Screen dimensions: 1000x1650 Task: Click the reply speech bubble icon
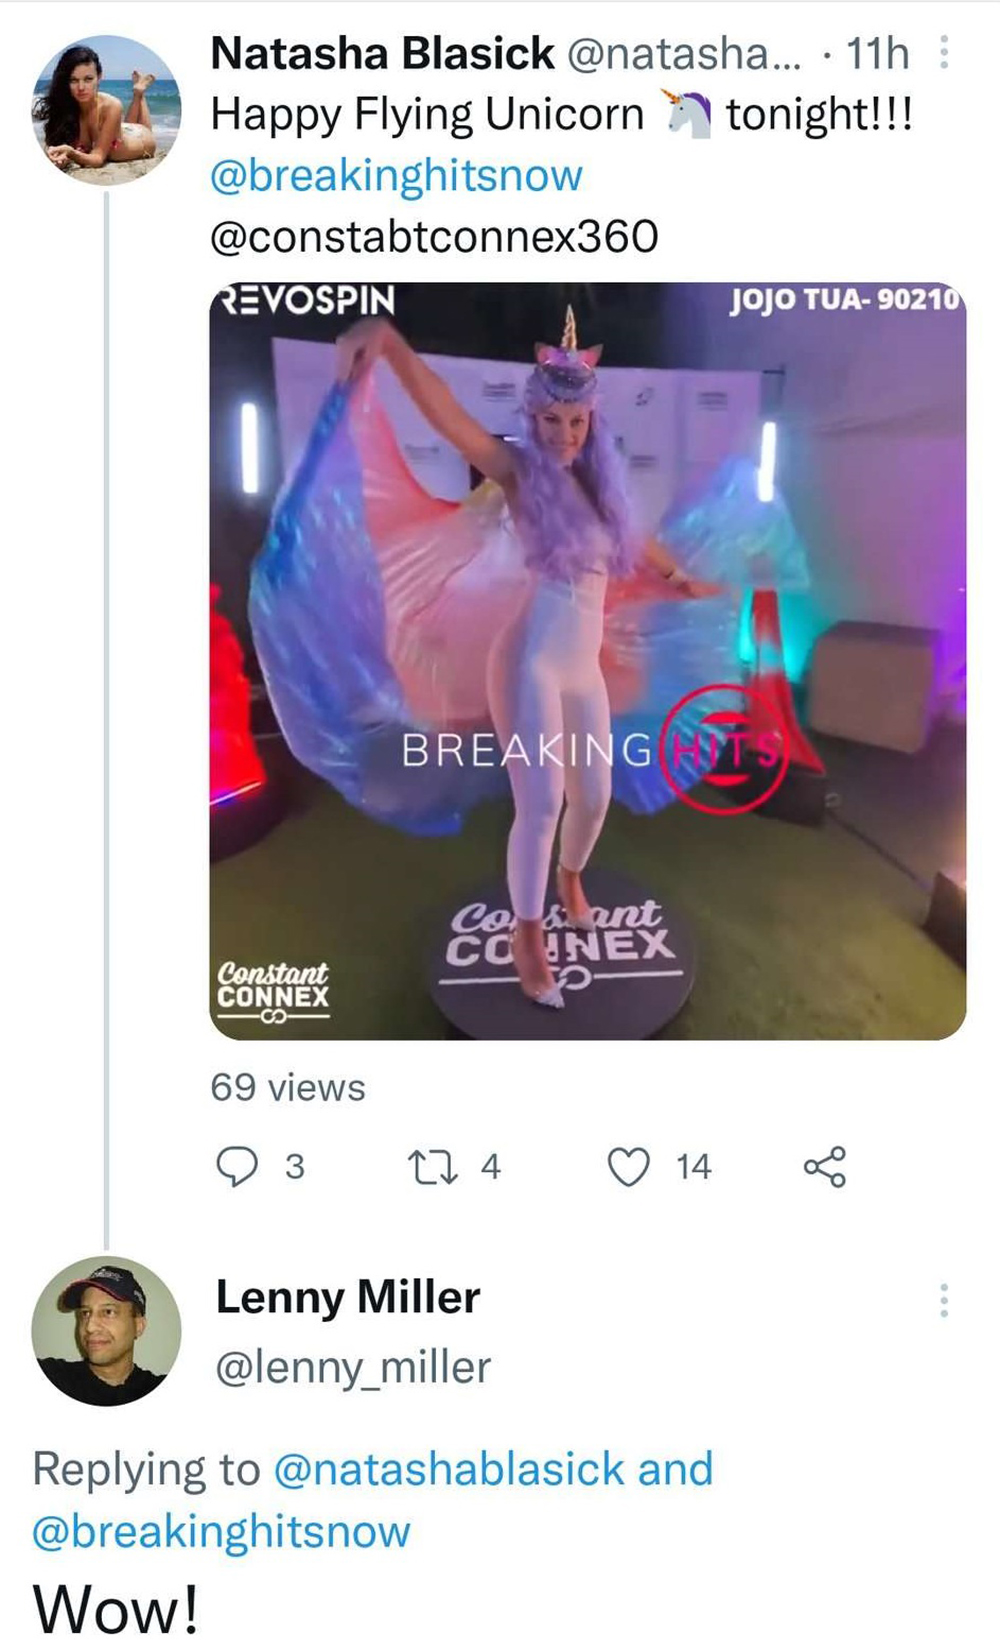tap(237, 1166)
